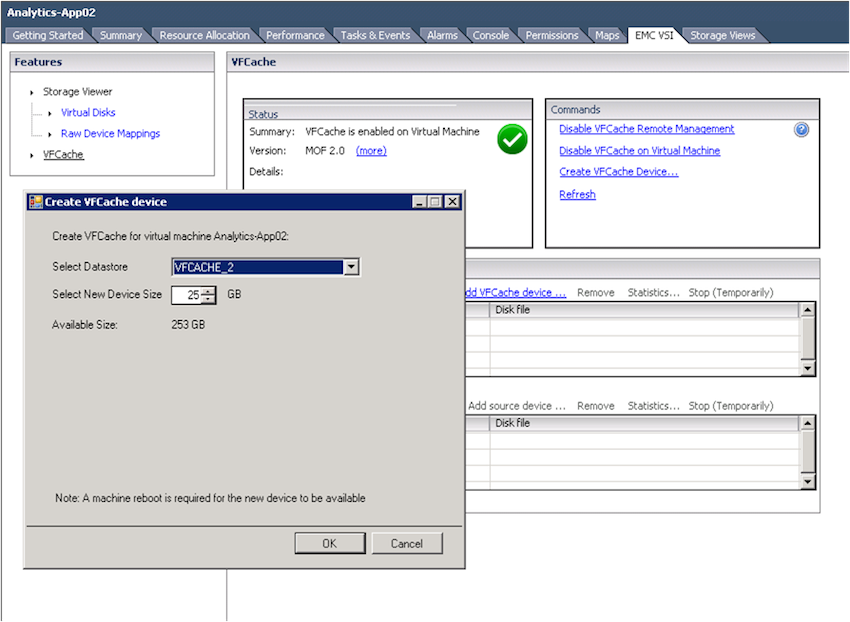Cancel the Create VFCache device dialog

click(407, 543)
